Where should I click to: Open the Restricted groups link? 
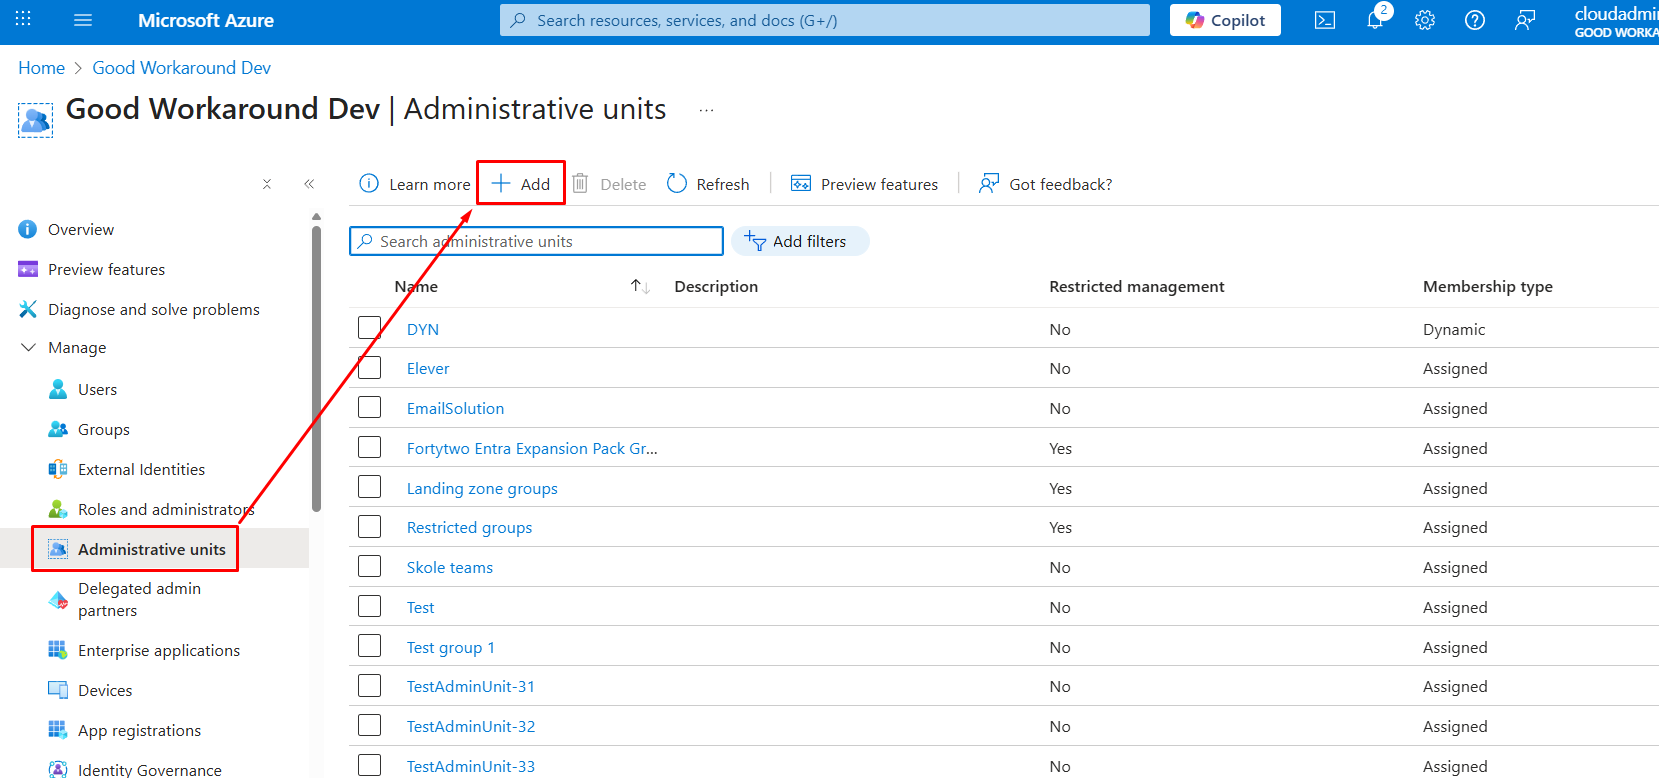pos(469,528)
